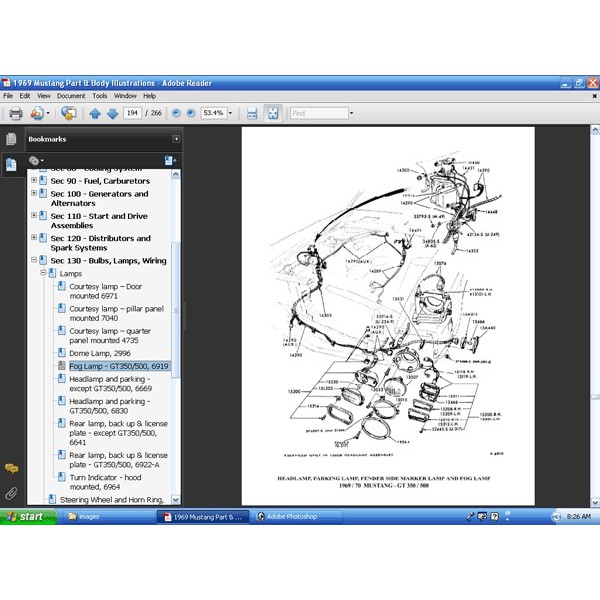Expand Sec 120 - Distributors and Spark Systems
This screenshot has height=600, width=600.
(x=34, y=237)
